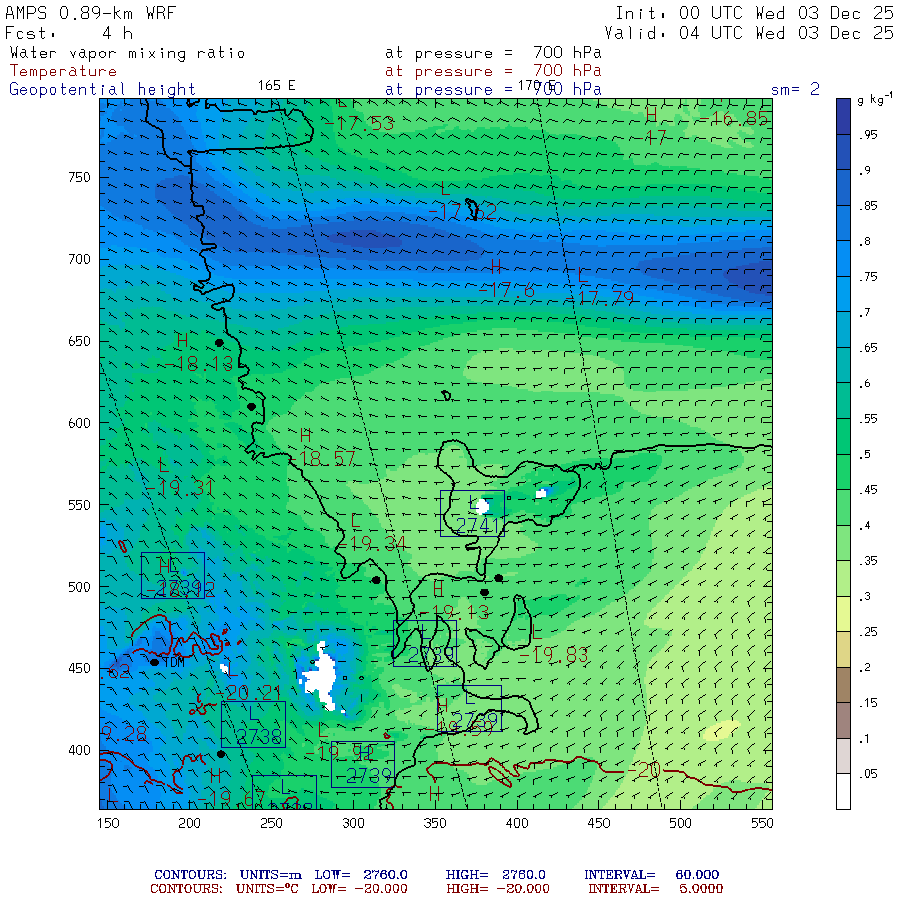The image size is (900, 900).
Task: Click the '-19.83' temperature low label
Action: click(x=554, y=655)
